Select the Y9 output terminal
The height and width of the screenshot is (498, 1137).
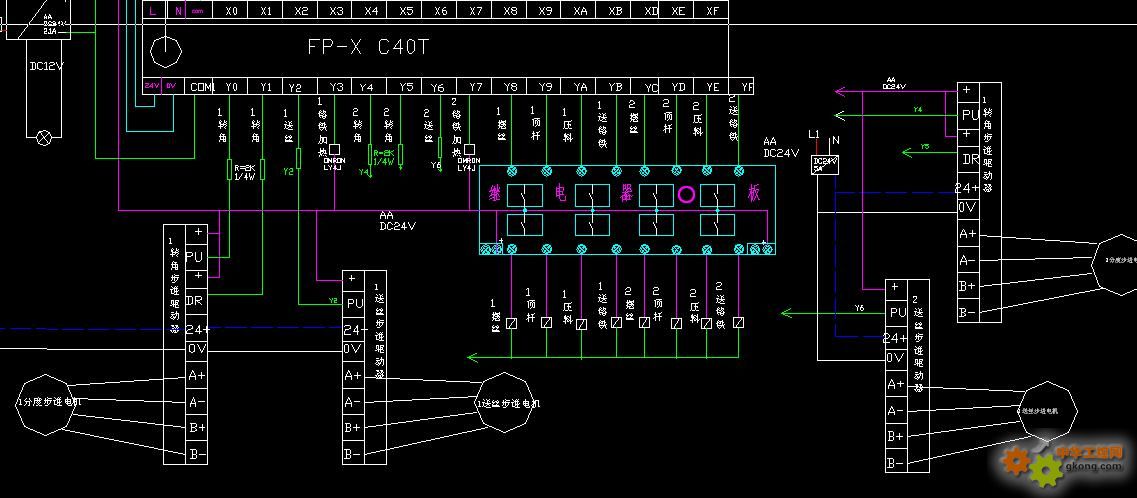coord(545,86)
